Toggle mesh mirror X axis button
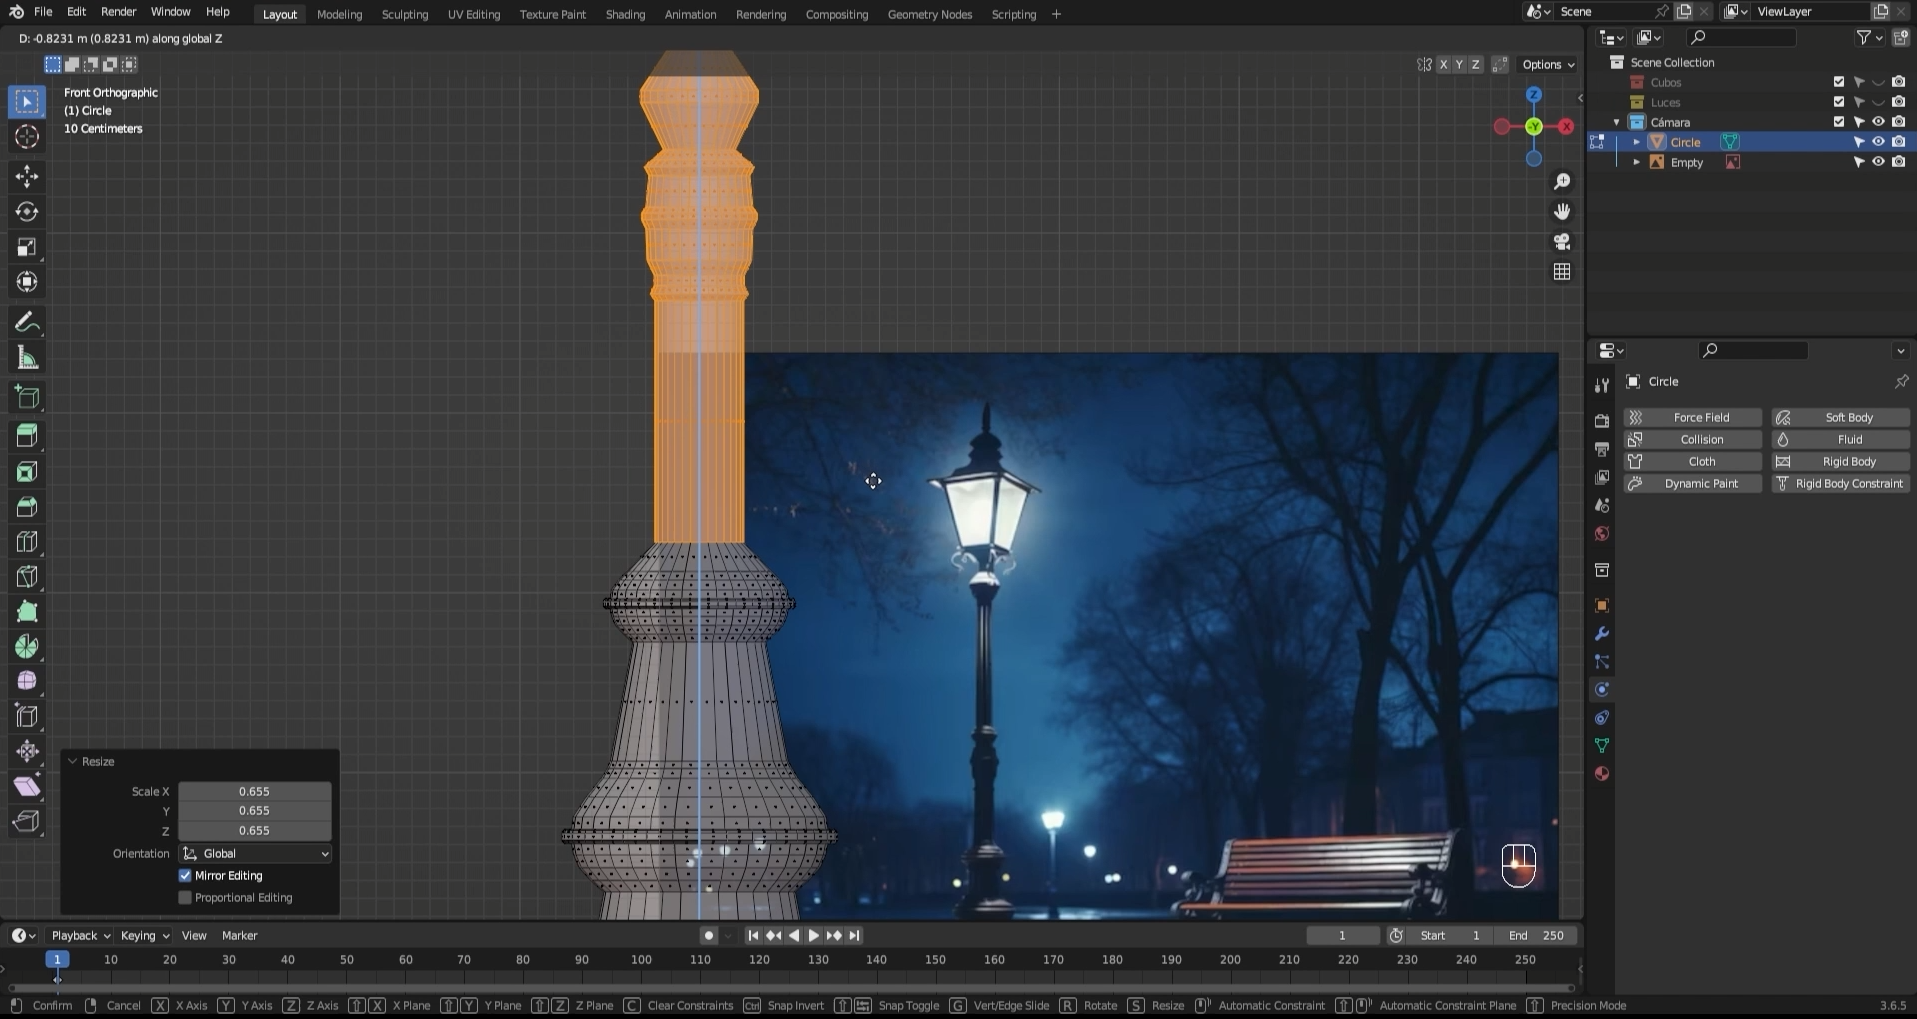The width and height of the screenshot is (1917, 1019). tap(1443, 64)
